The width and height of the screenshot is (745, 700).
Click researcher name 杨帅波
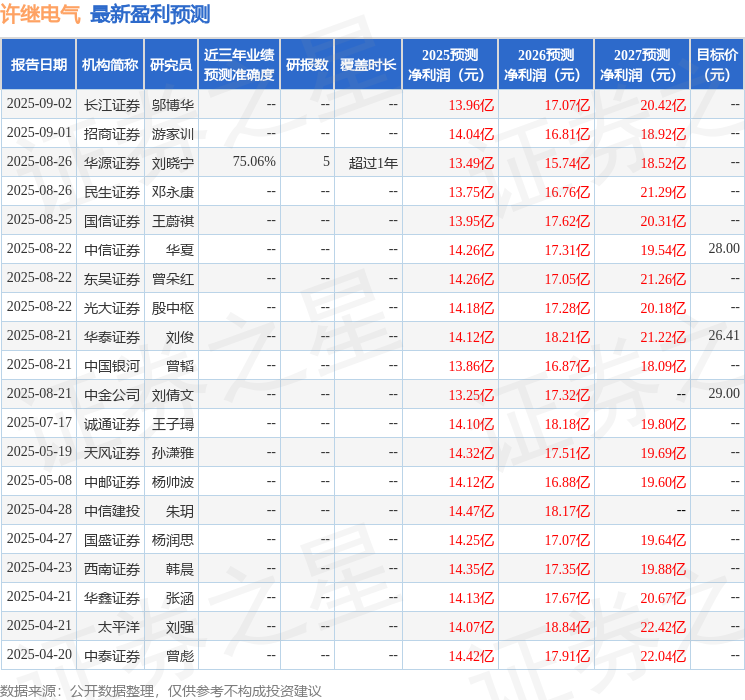click(x=172, y=482)
